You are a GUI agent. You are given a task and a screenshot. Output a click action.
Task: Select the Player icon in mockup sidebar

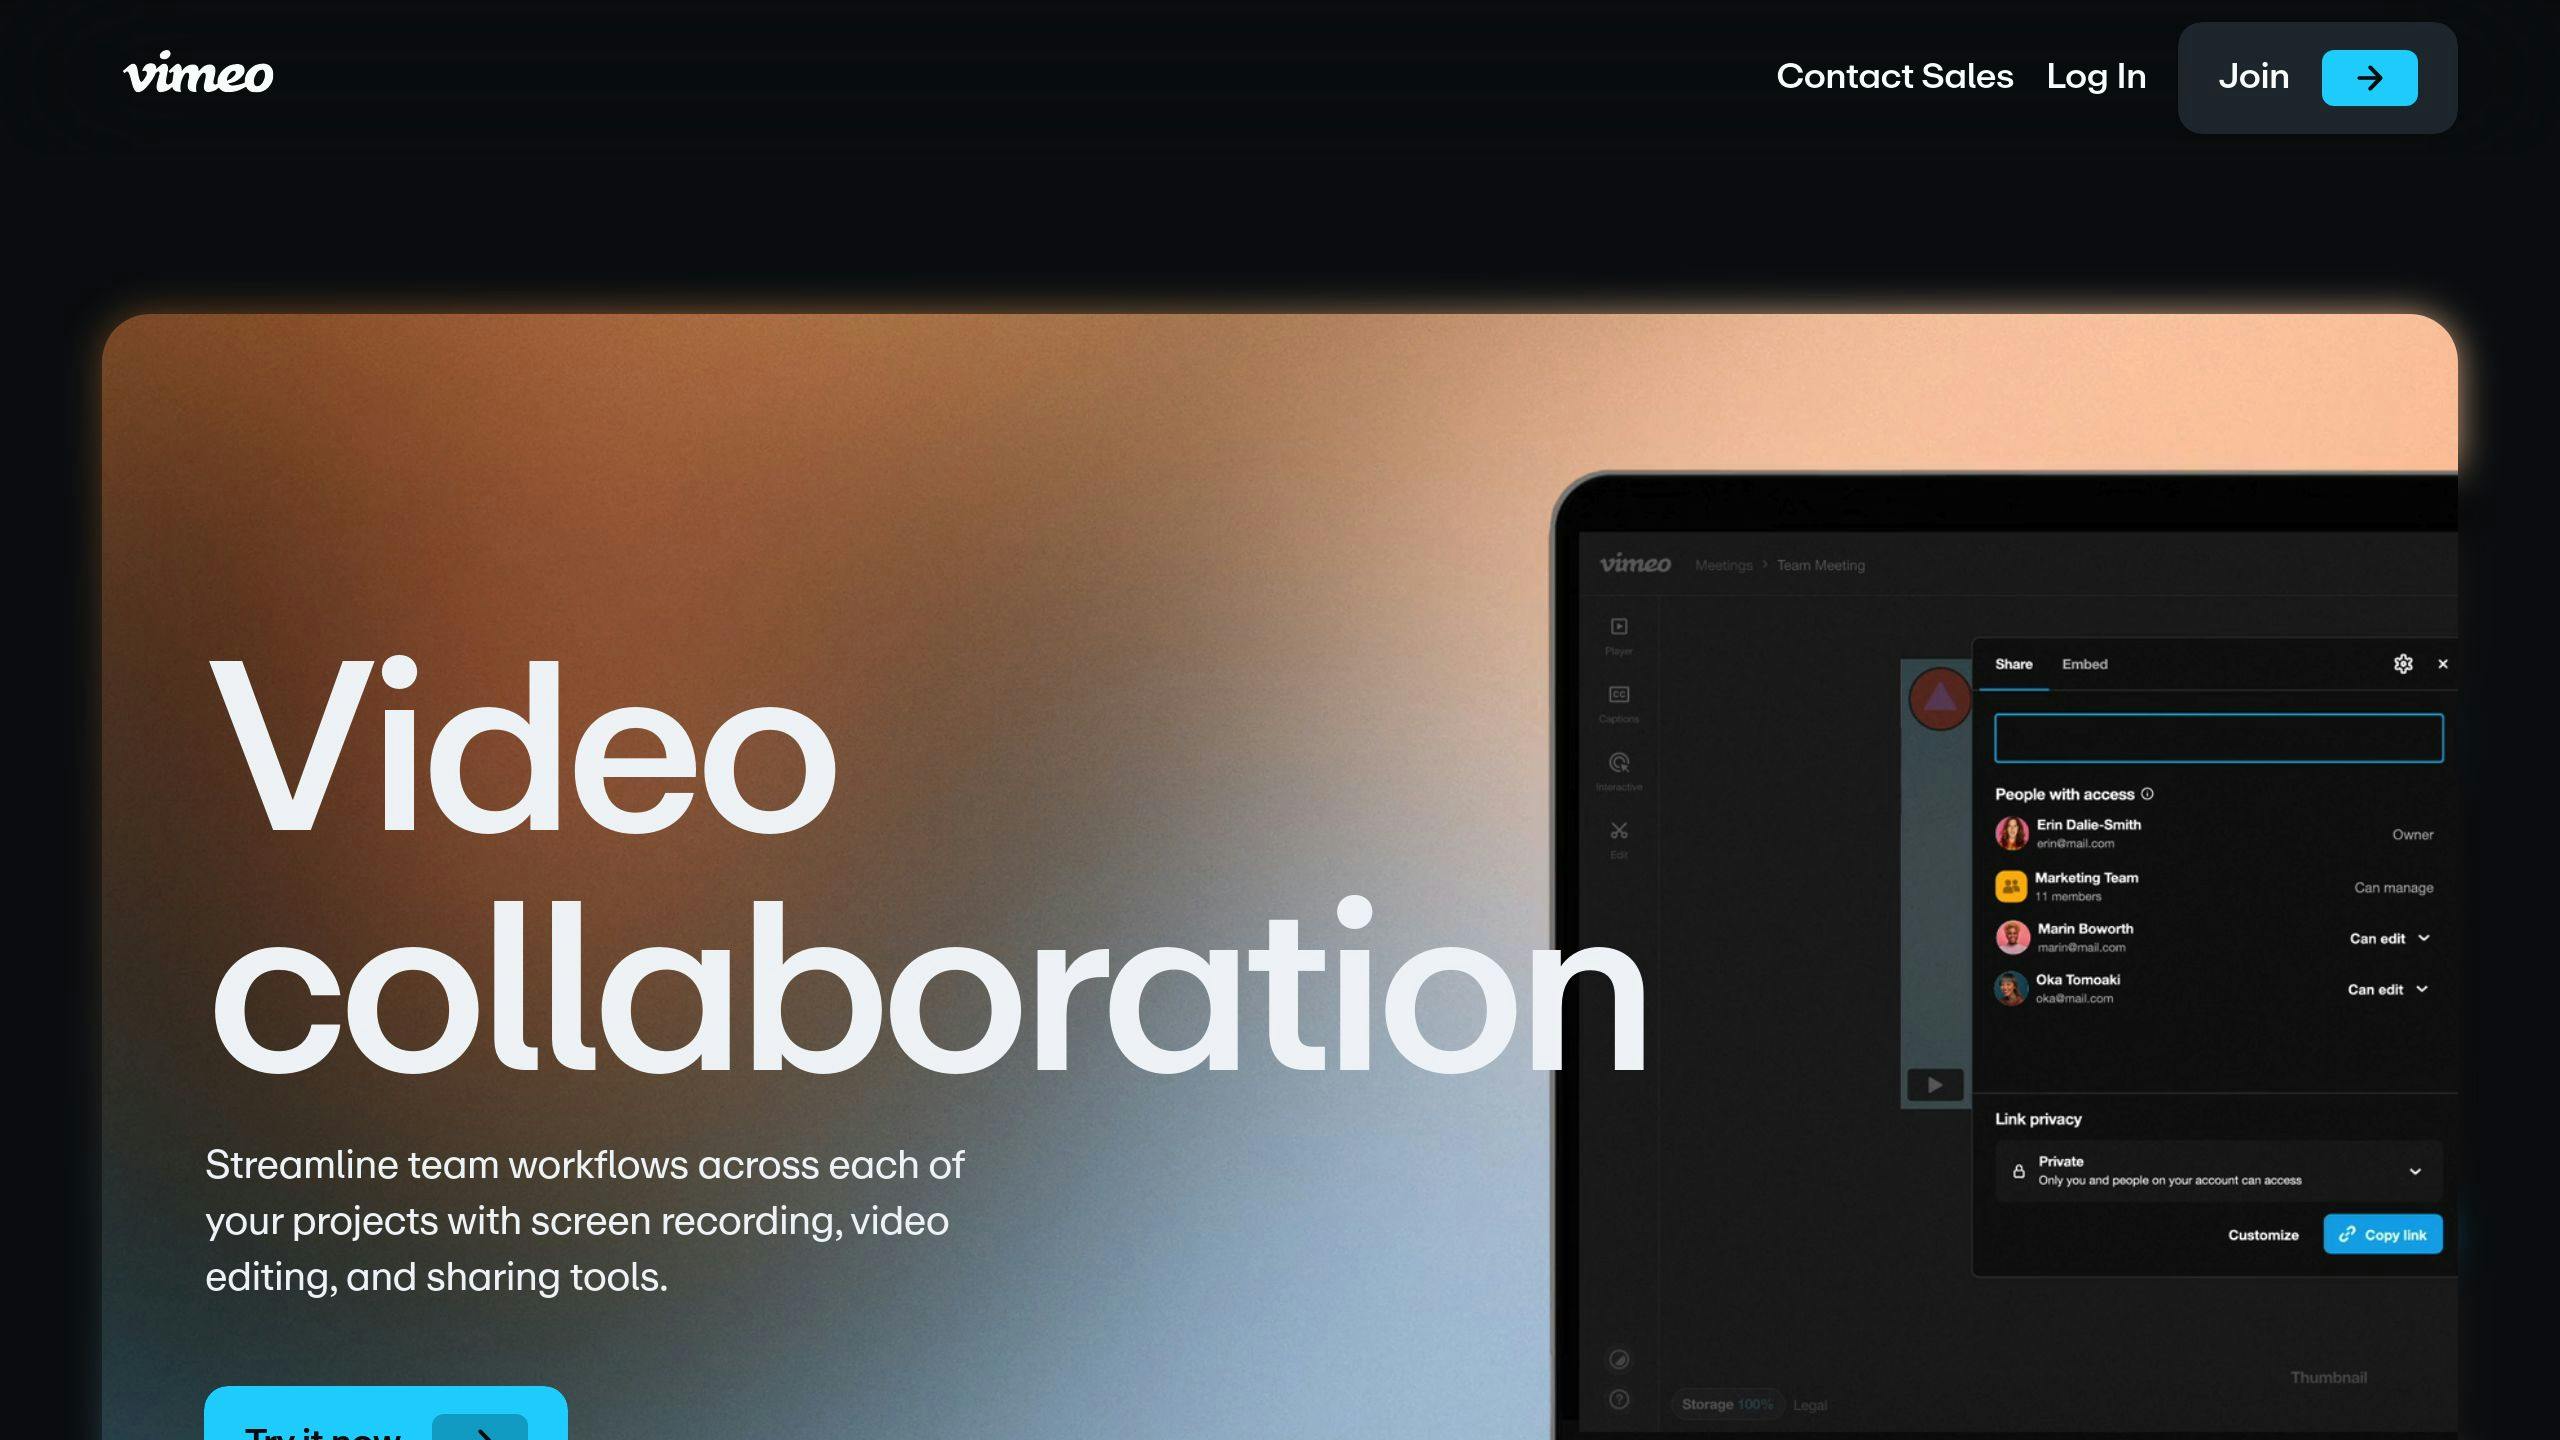[x=1619, y=627]
